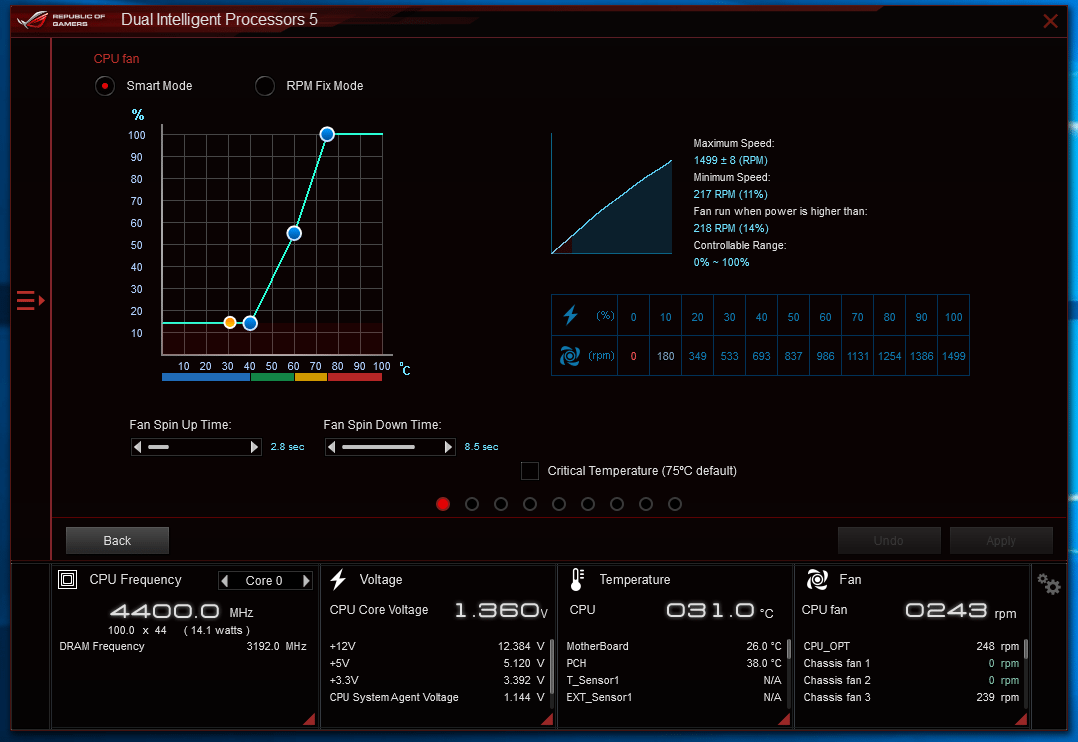The image size is (1078, 742).
Task: Select Smart Mode radio button
Action: 104,86
